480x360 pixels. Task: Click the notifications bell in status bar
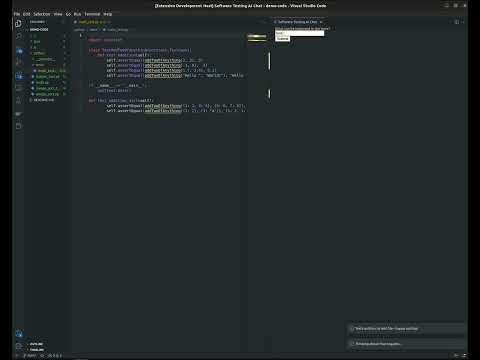(x=464, y=356)
